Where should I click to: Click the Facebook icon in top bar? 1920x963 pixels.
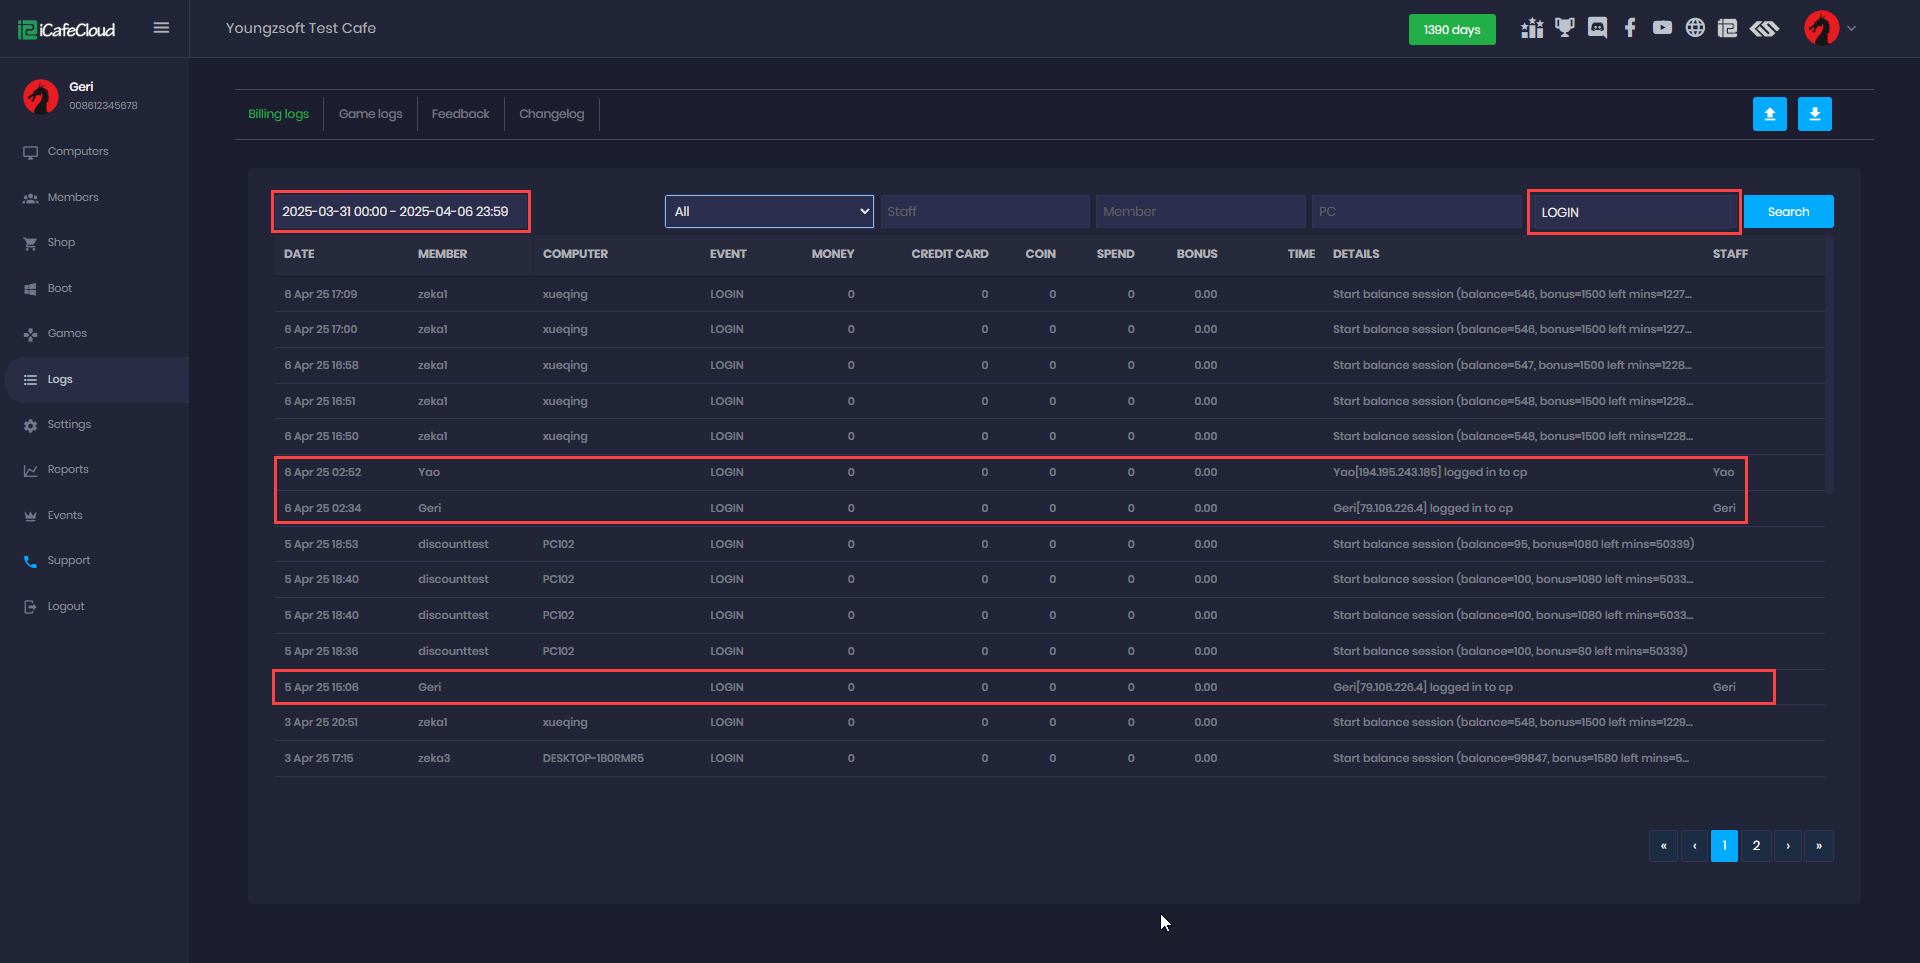[1630, 28]
